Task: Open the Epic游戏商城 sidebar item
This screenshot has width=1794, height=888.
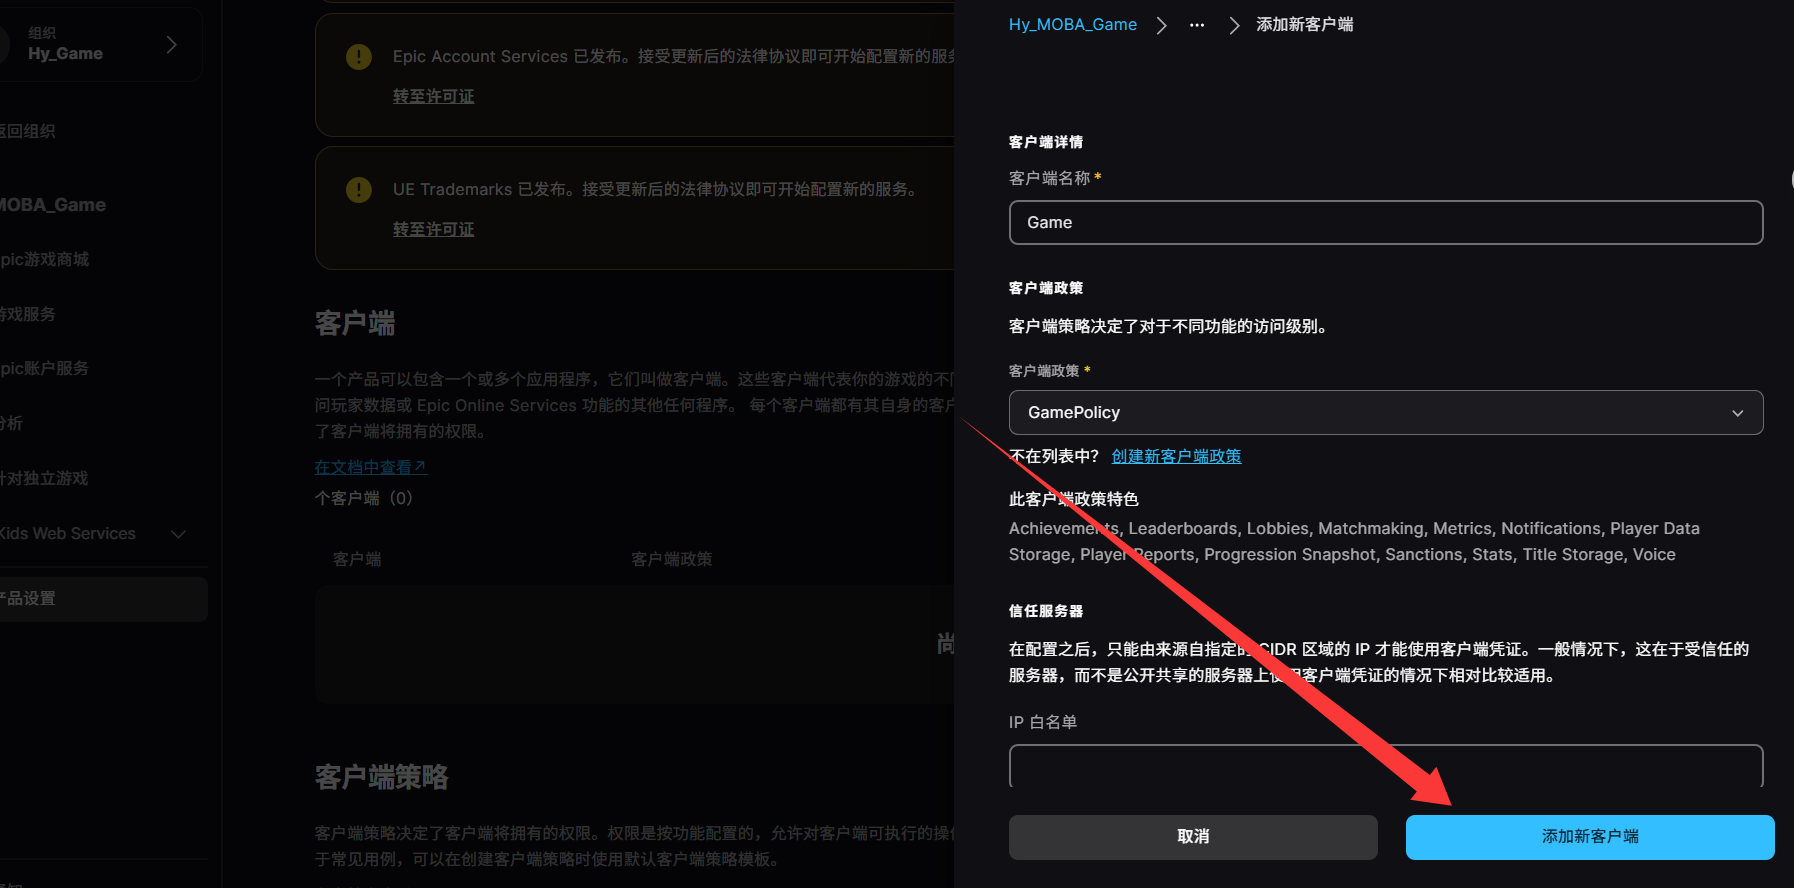Action: point(44,260)
